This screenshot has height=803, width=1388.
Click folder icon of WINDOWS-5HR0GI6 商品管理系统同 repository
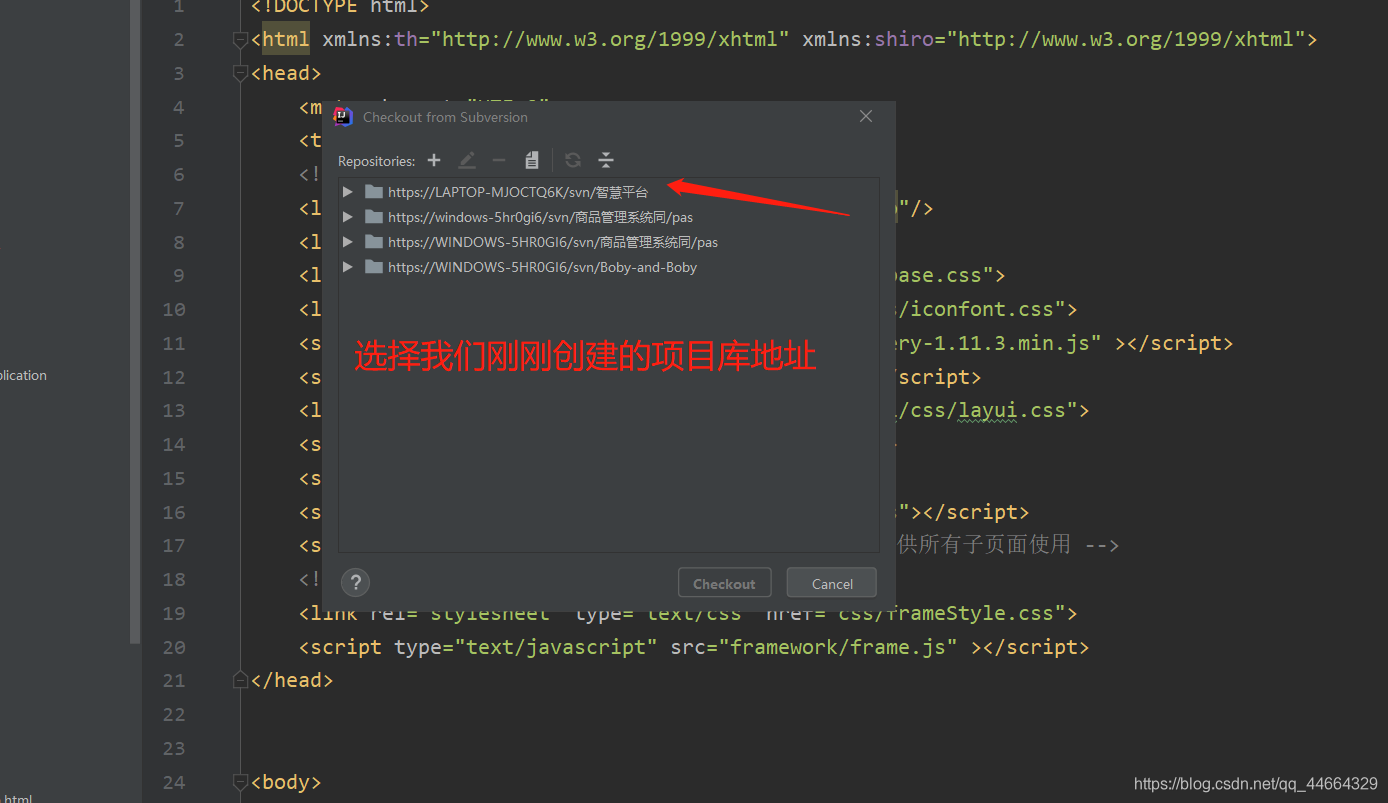[374, 241]
